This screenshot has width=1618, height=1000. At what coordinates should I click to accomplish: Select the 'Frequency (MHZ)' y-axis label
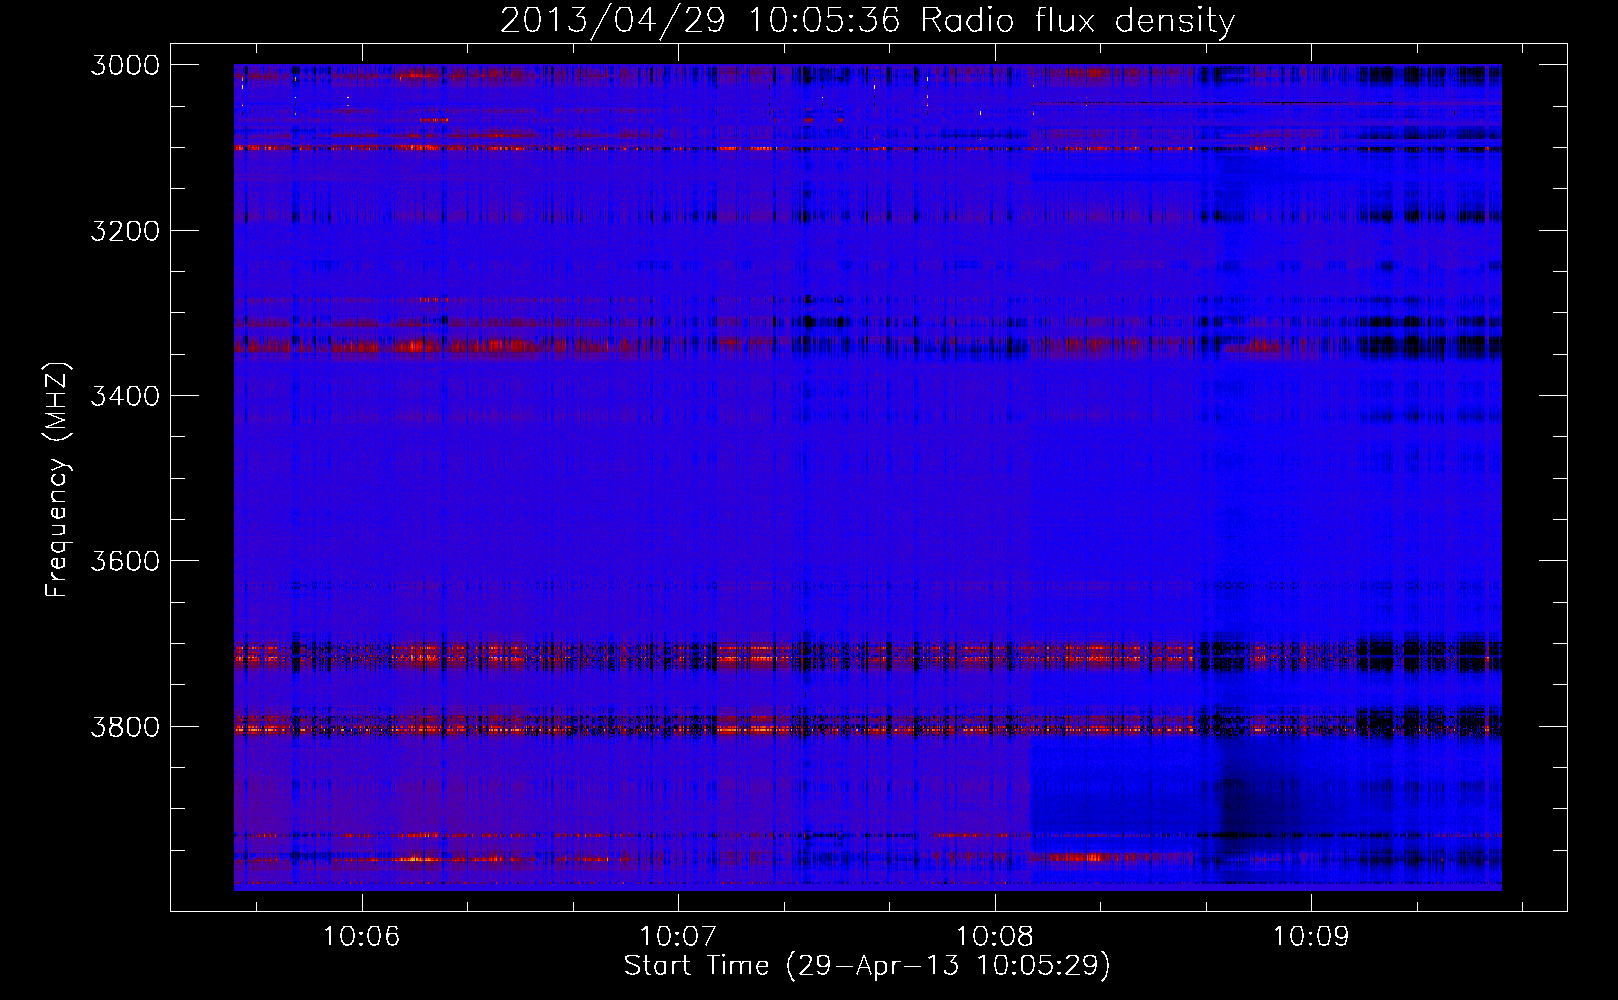tap(57, 479)
